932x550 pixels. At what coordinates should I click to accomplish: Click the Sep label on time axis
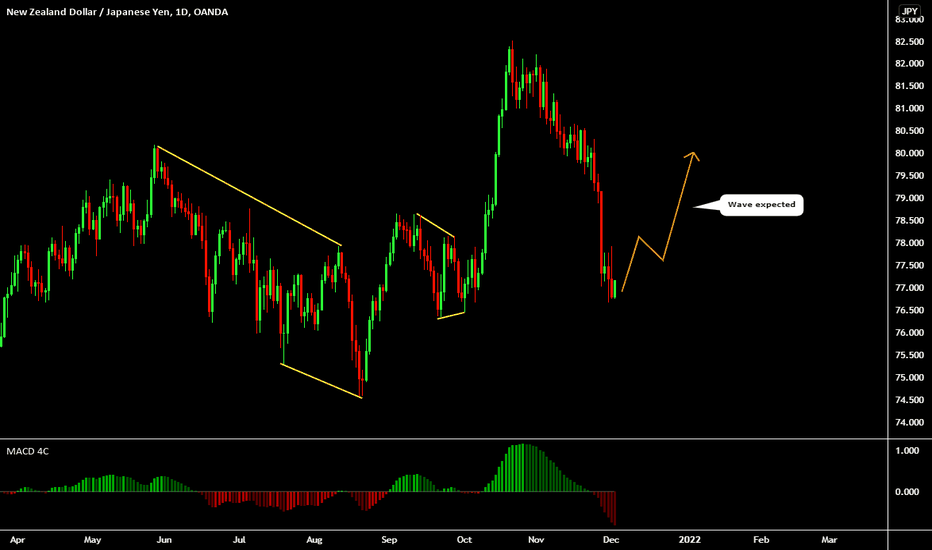pyautogui.click(x=389, y=540)
